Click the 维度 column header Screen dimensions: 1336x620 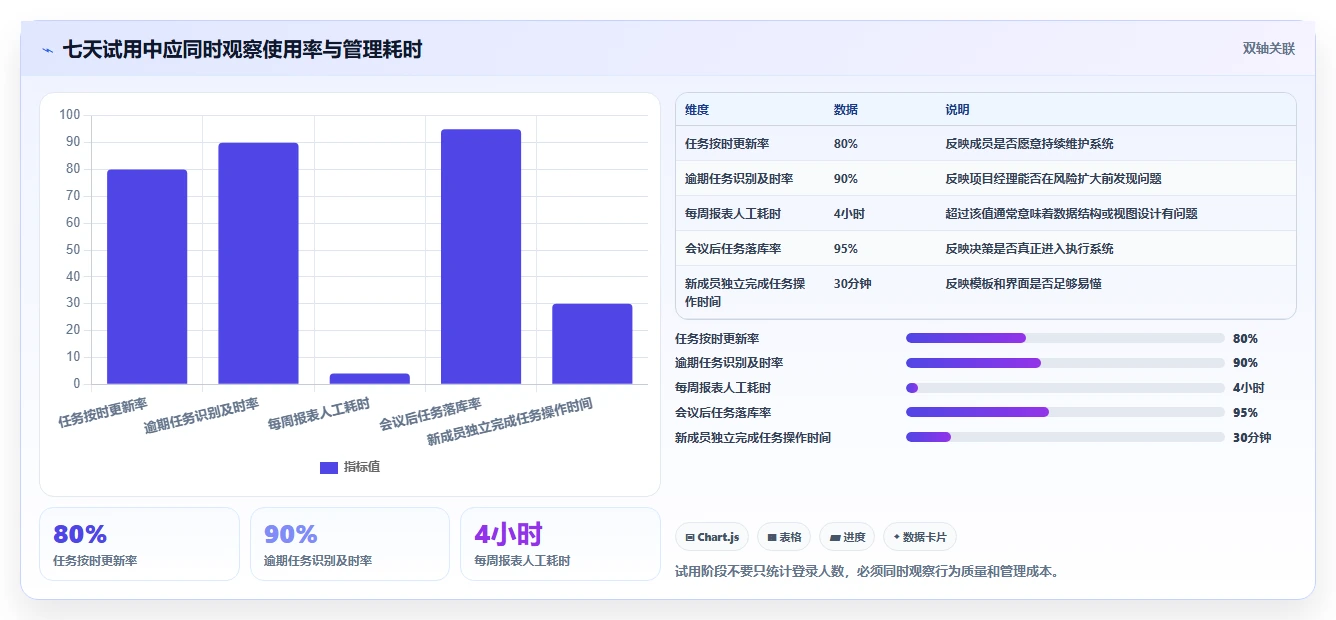coord(697,110)
